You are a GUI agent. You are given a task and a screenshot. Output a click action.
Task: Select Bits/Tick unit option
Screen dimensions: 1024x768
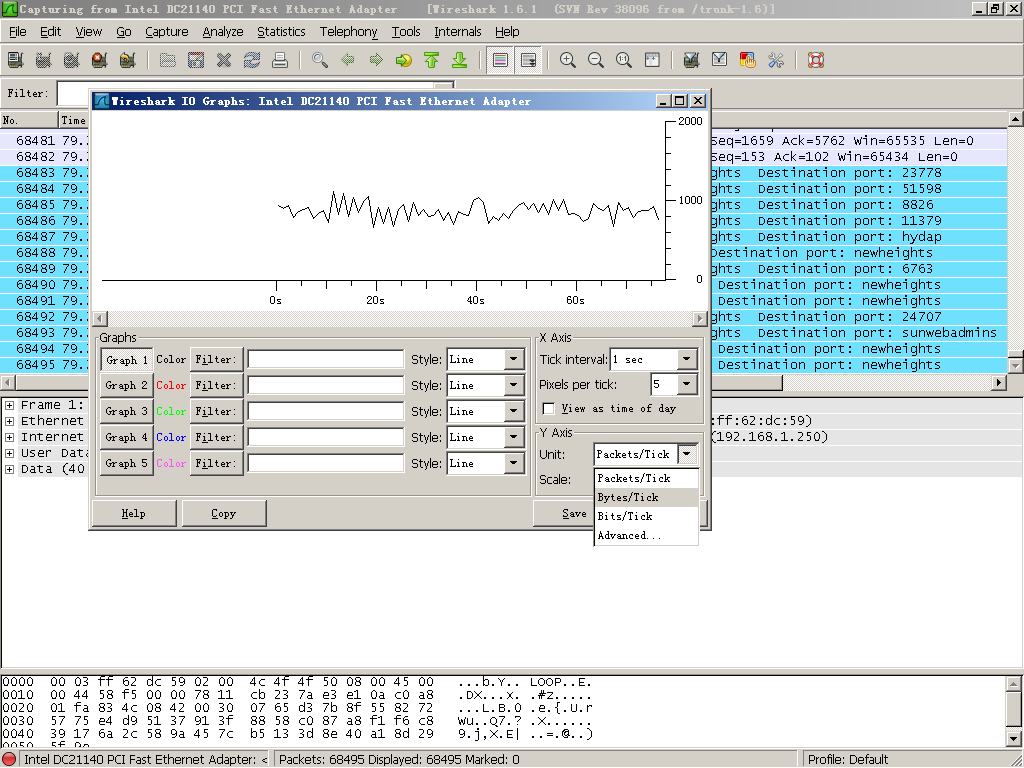pos(647,517)
